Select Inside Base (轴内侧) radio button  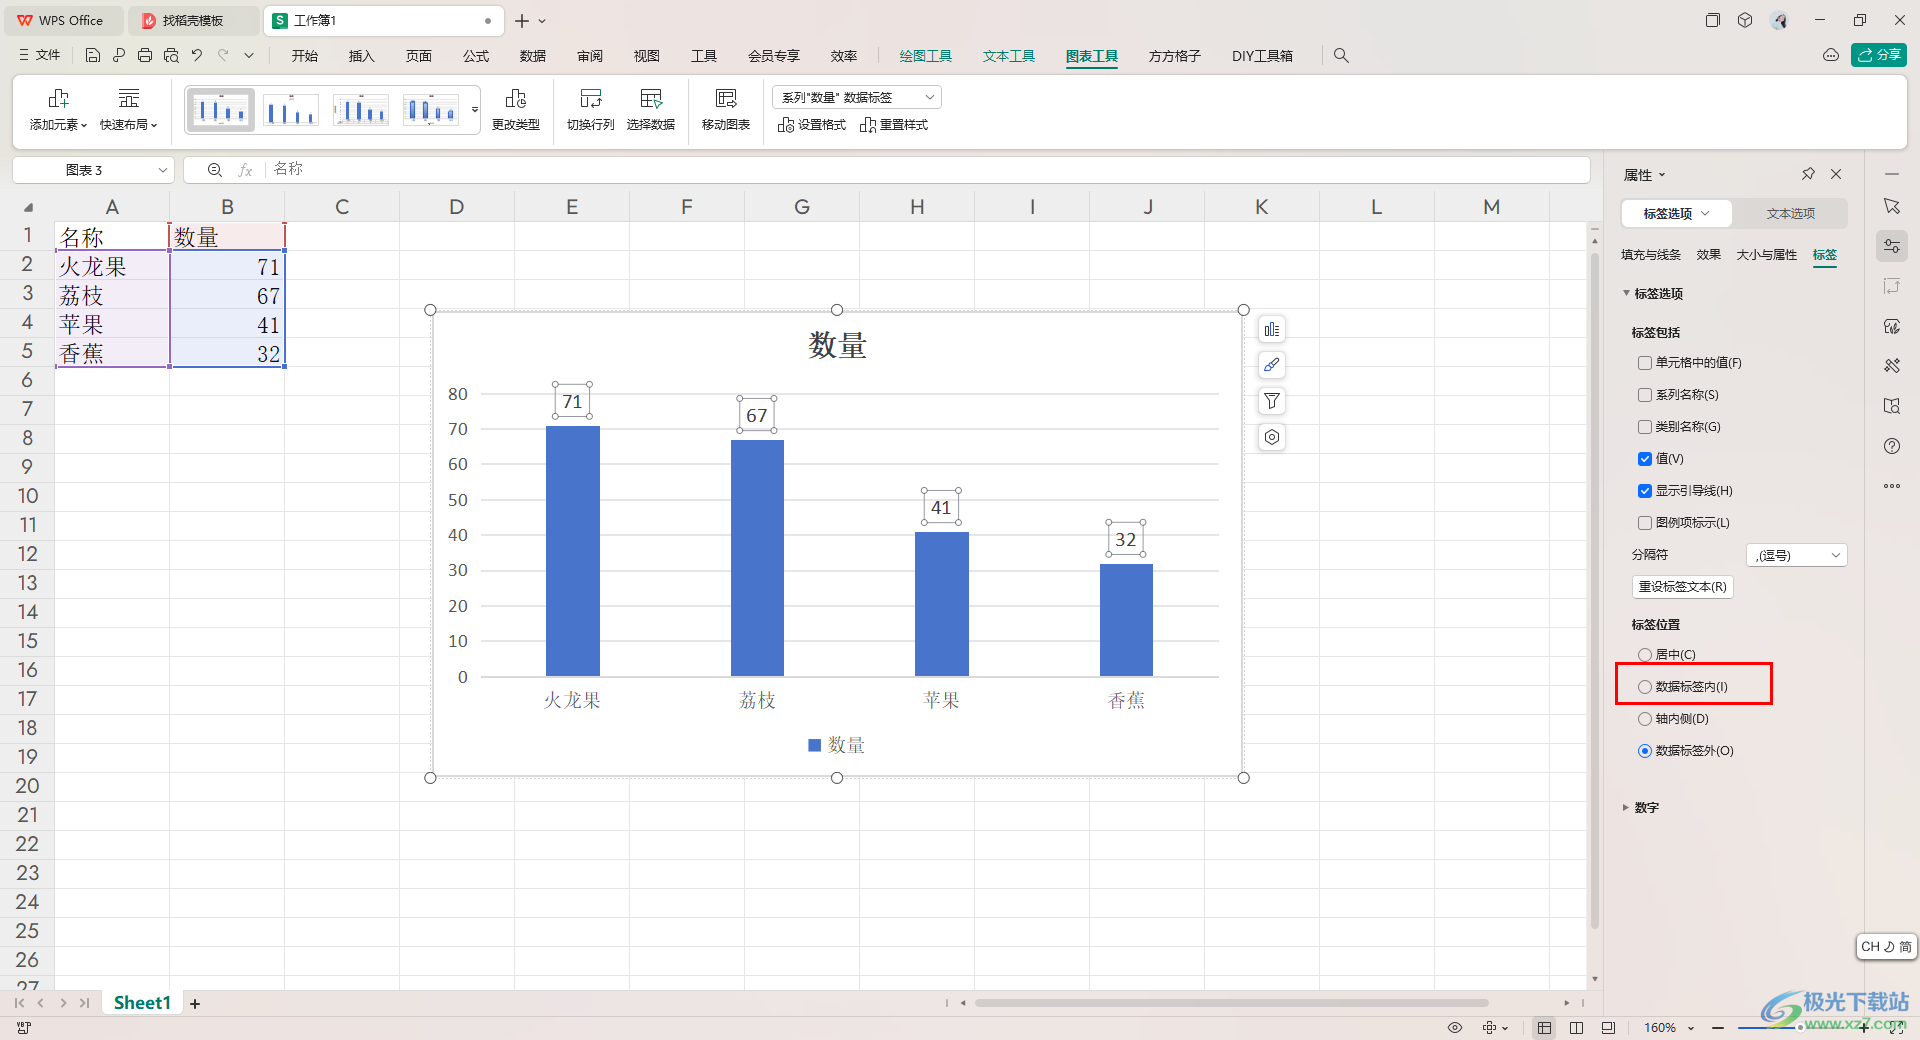point(1645,719)
